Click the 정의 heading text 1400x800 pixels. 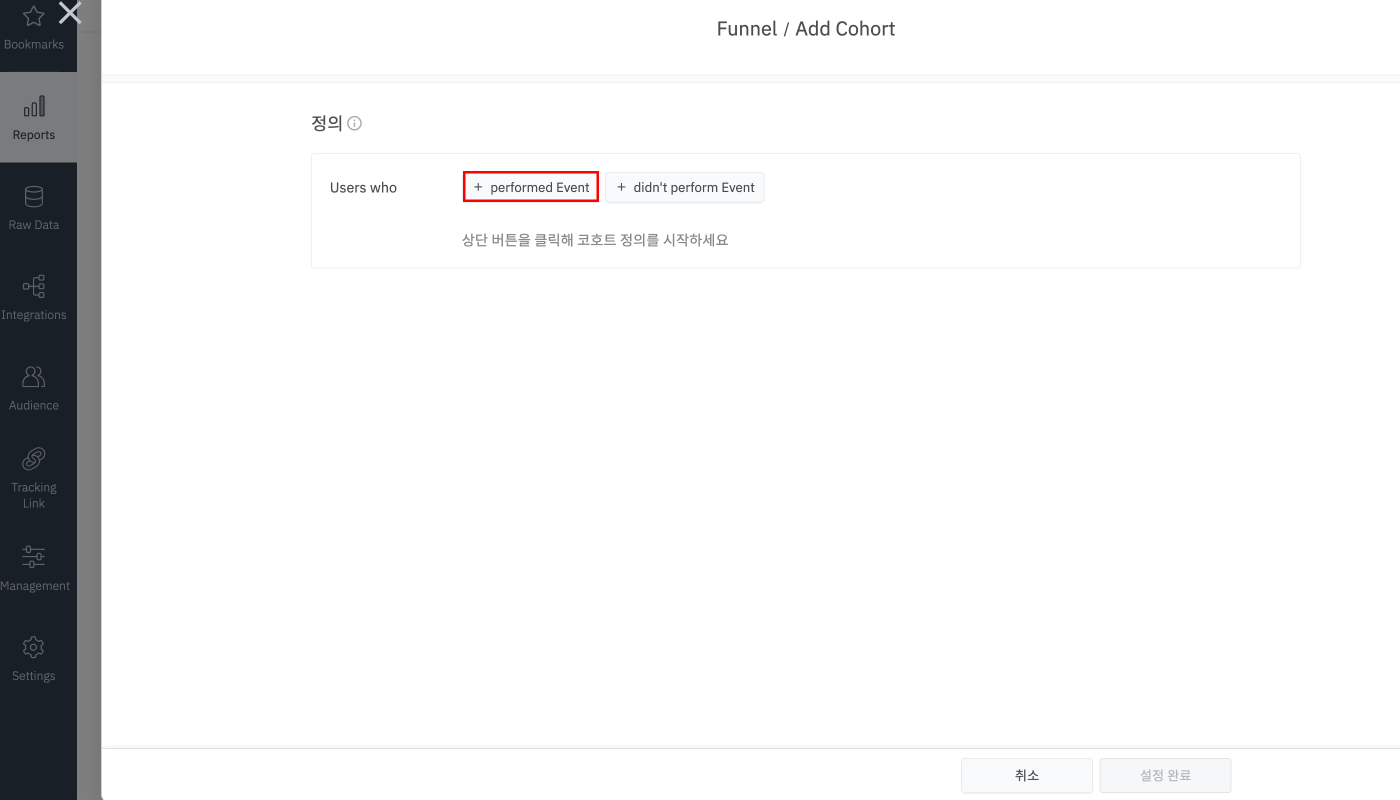[x=327, y=124]
